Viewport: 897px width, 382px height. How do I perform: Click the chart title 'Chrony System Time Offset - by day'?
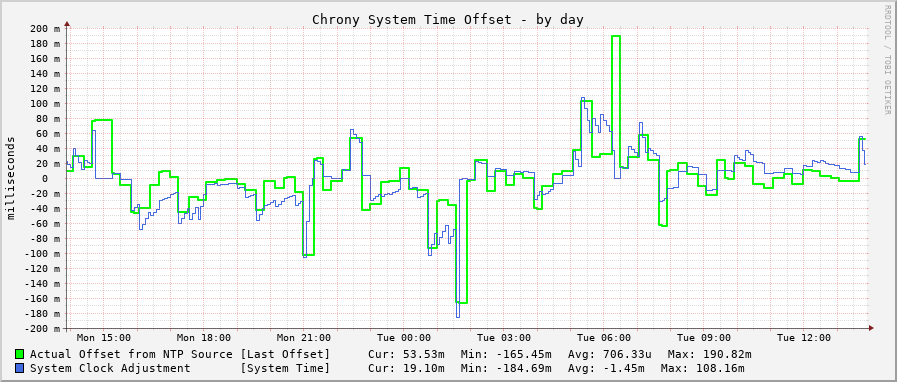coord(447,19)
